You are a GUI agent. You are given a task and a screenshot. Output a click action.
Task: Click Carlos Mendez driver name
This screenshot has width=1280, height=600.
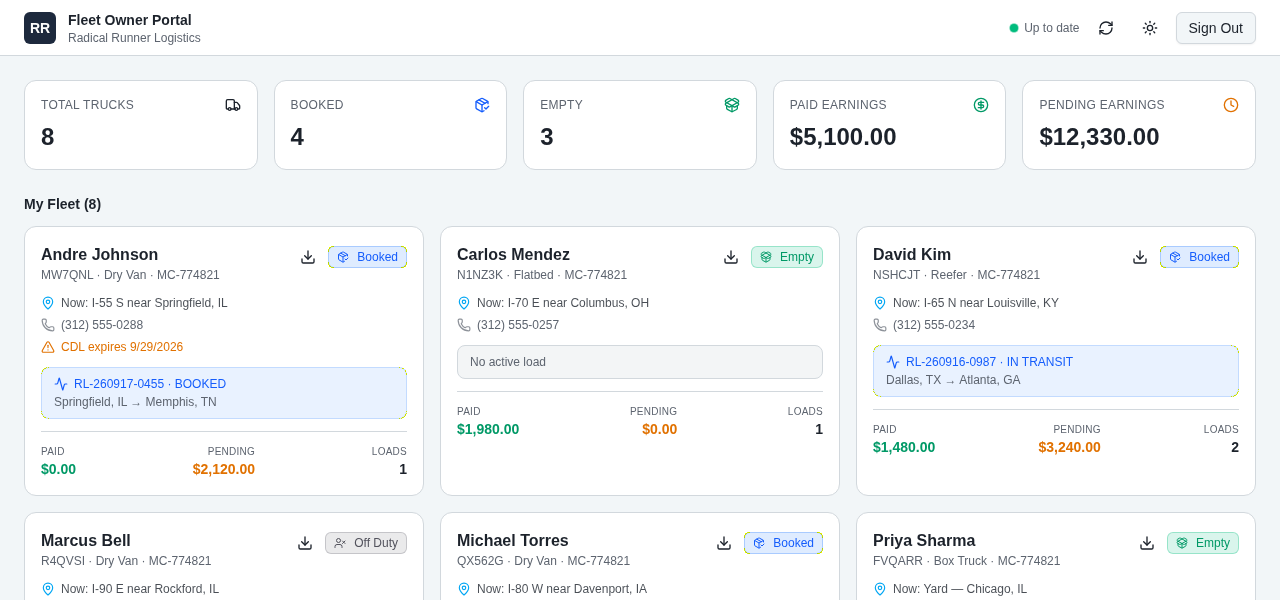513,255
